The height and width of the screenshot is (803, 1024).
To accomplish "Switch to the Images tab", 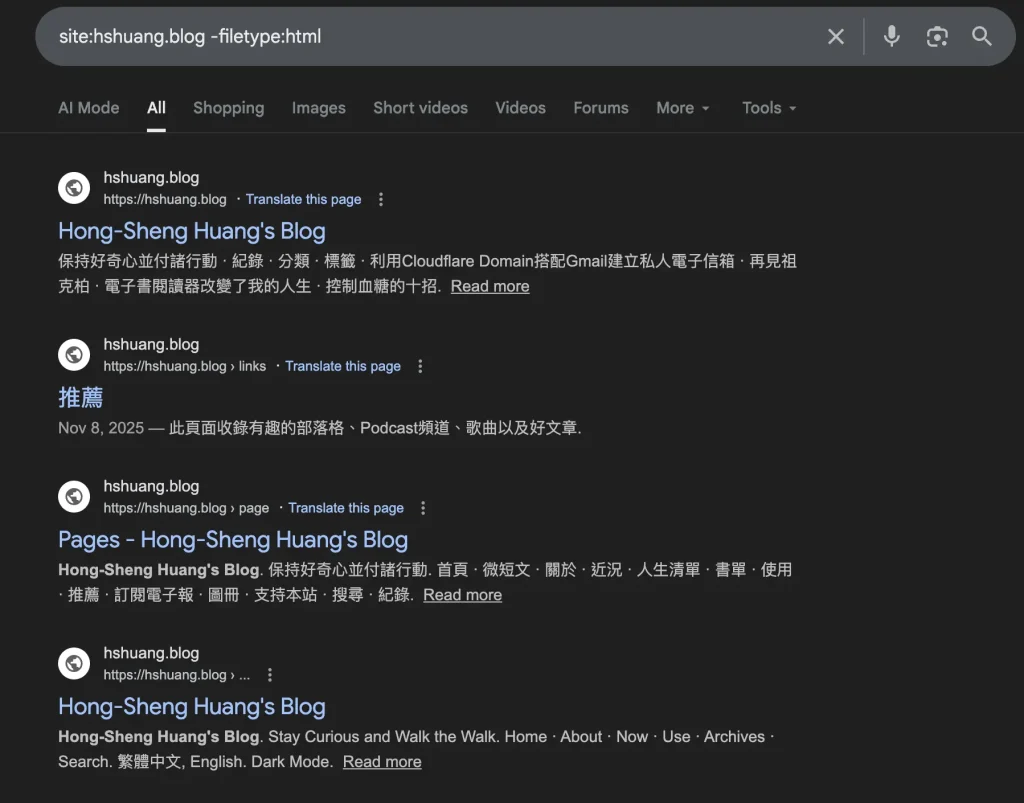I will pos(318,108).
